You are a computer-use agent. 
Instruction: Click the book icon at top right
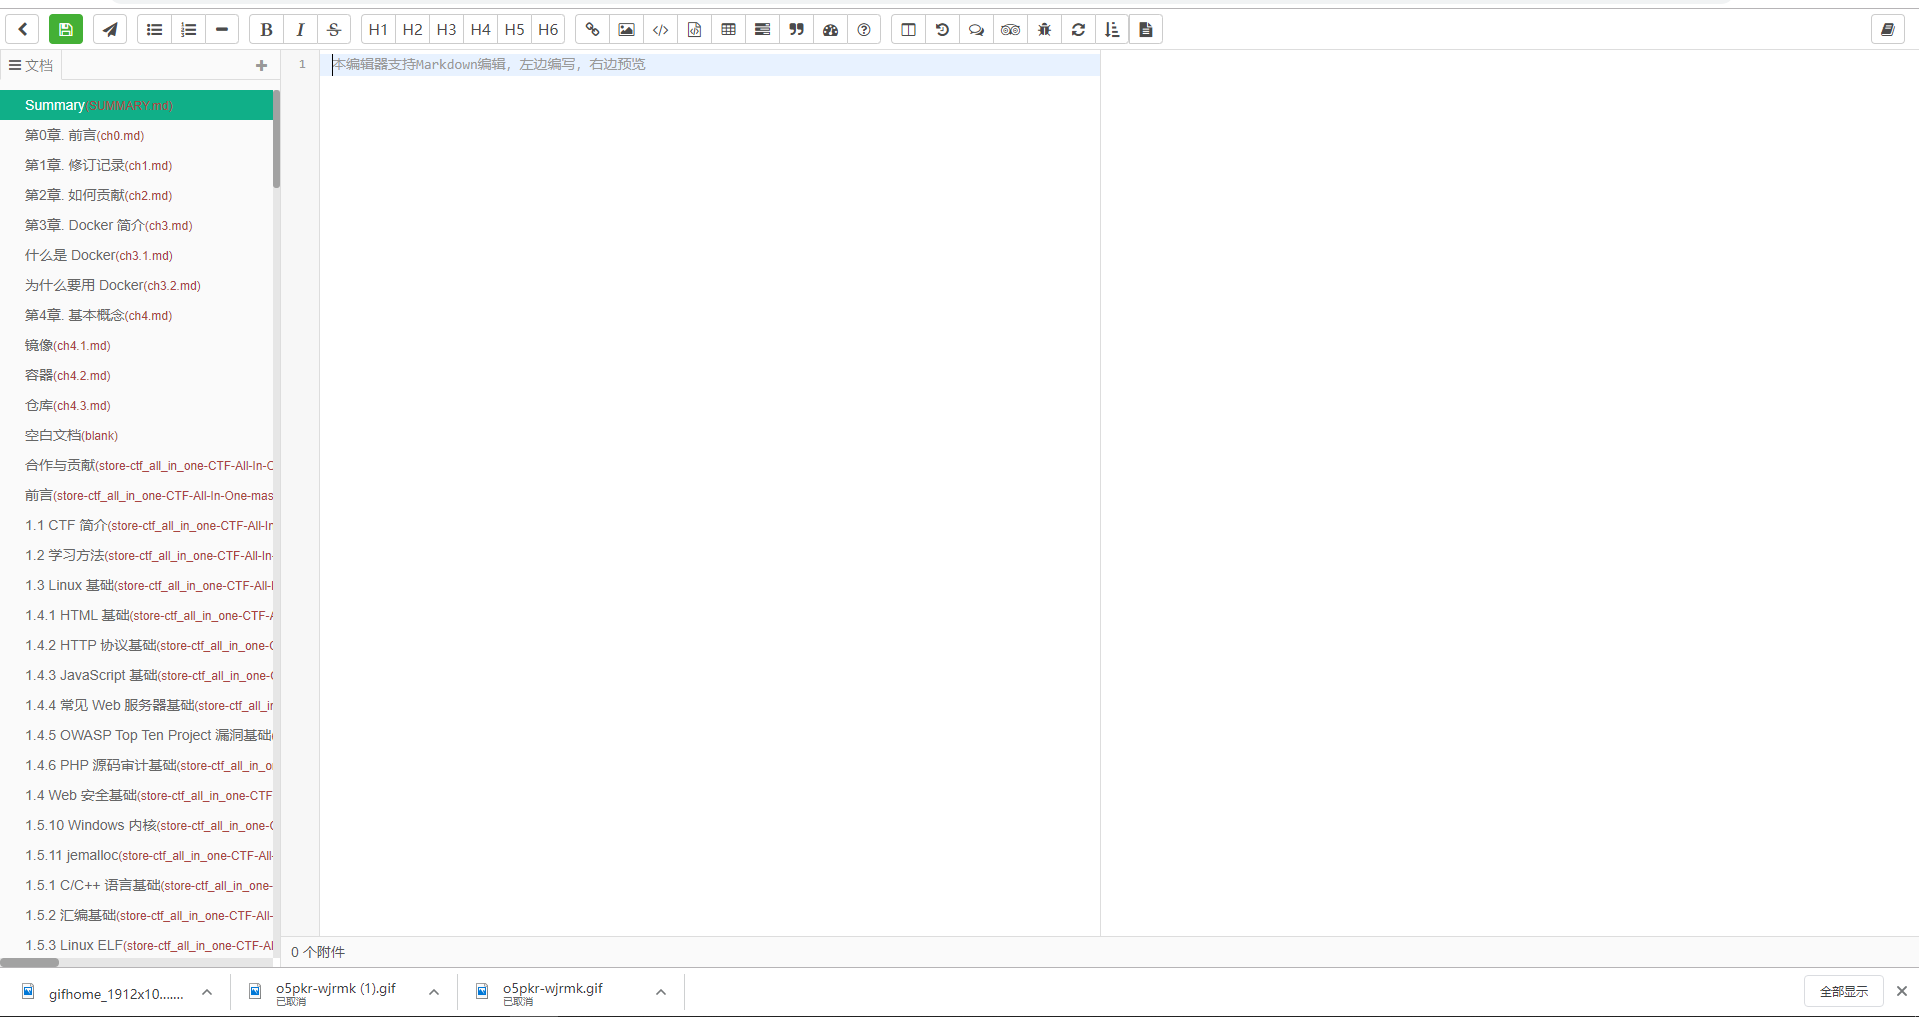coord(1888,30)
